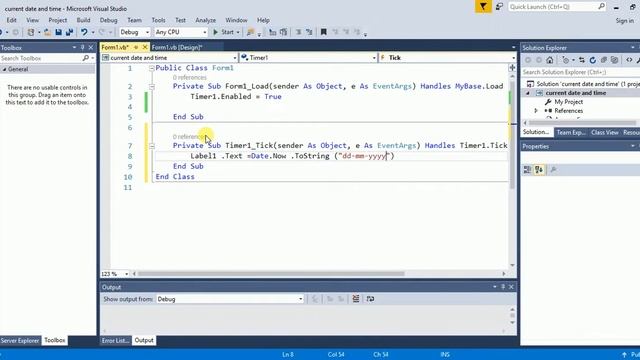Open the Tick event dropdown
Viewport: 640px width, 360px height.
[447, 58]
